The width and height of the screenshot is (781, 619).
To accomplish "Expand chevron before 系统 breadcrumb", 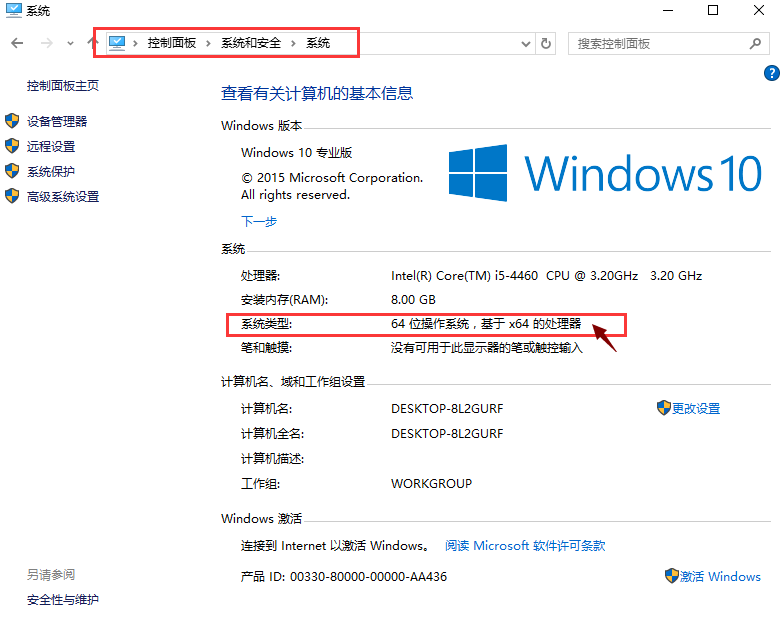I will (x=293, y=44).
